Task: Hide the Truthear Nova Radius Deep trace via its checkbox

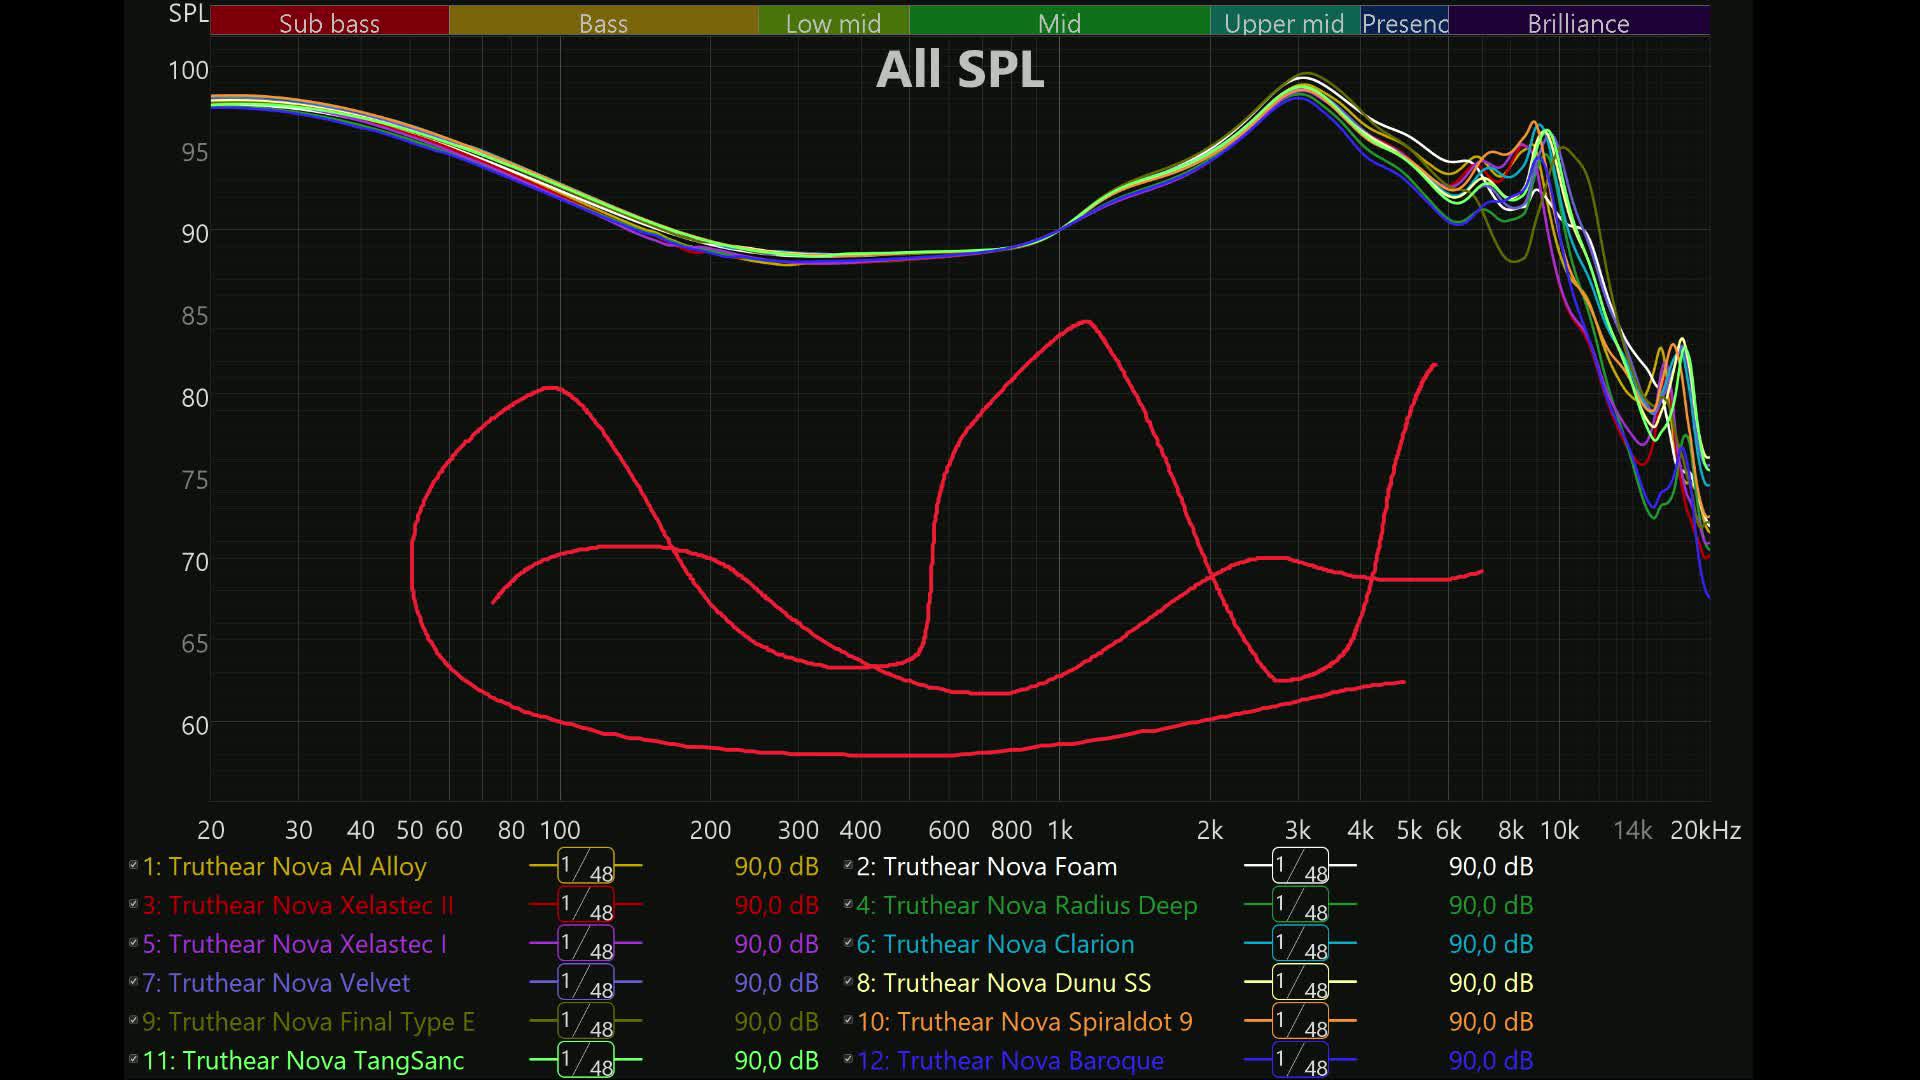Action: coord(848,903)
